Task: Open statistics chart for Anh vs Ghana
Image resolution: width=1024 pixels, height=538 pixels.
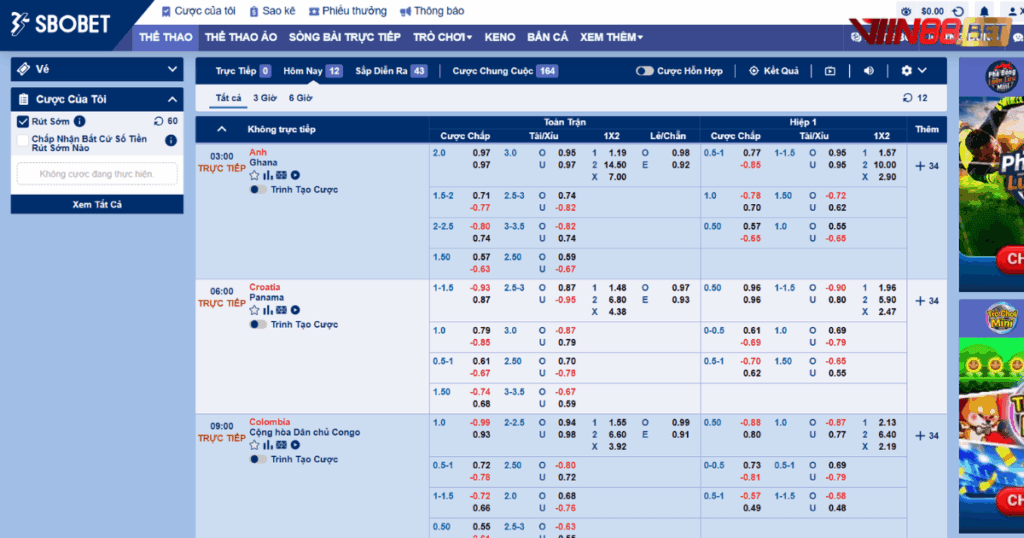Action: 268,175
